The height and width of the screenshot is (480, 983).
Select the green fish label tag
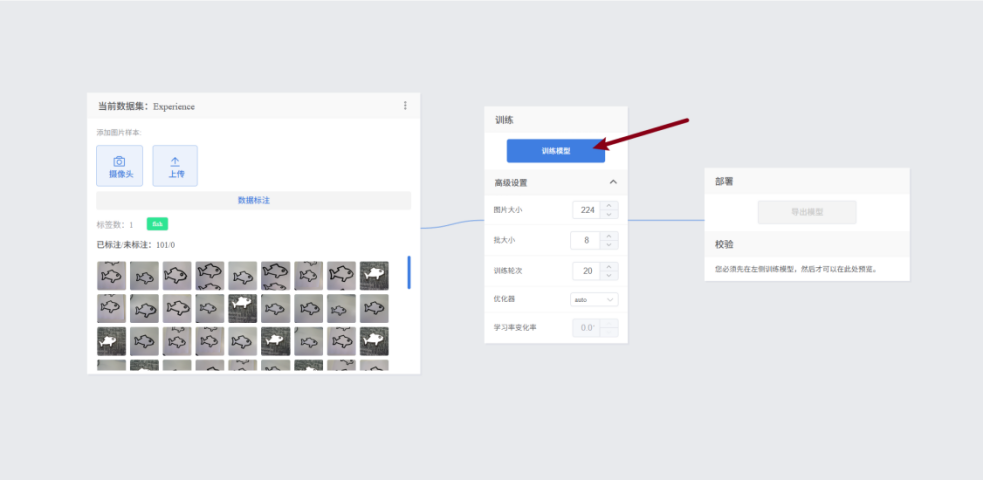pyautogui.click(x=157, y=224)
